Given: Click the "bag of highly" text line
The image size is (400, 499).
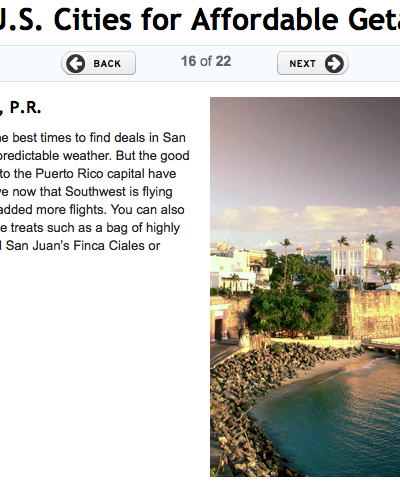Looking at the screenshot, I should (x=90, y=228).
